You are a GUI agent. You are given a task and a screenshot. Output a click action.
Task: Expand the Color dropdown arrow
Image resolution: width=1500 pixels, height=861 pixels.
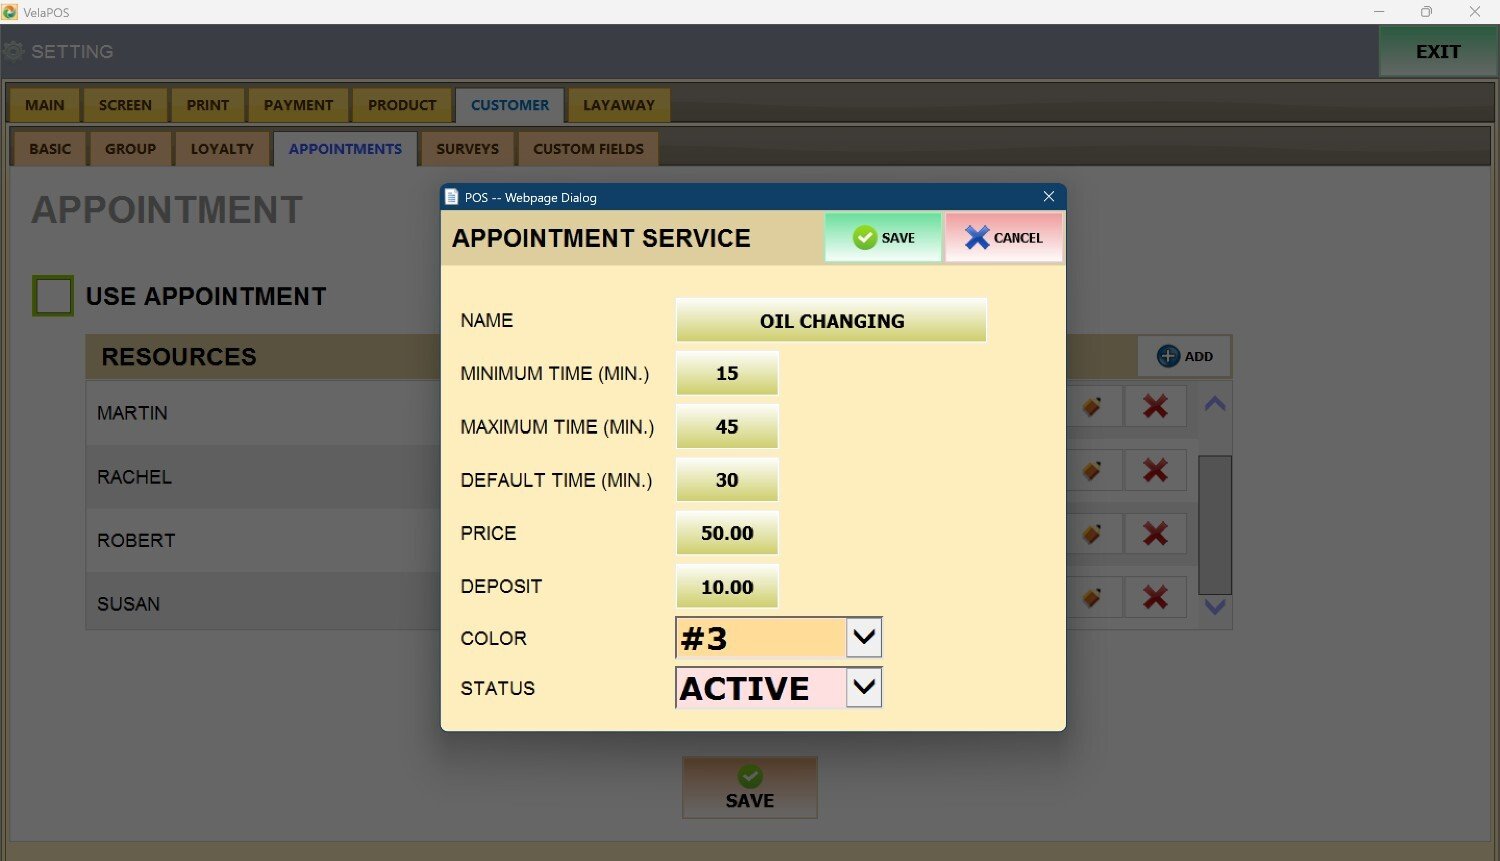click(x=864, y=637)
